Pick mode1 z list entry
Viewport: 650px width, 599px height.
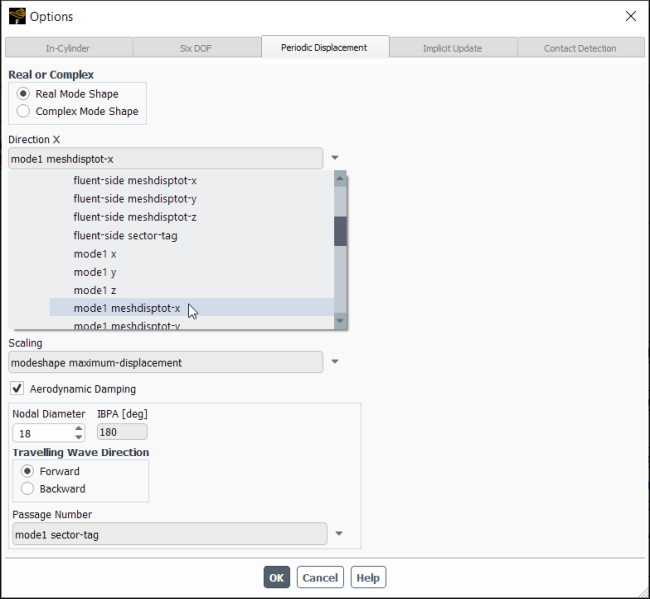tap(95, 290)
